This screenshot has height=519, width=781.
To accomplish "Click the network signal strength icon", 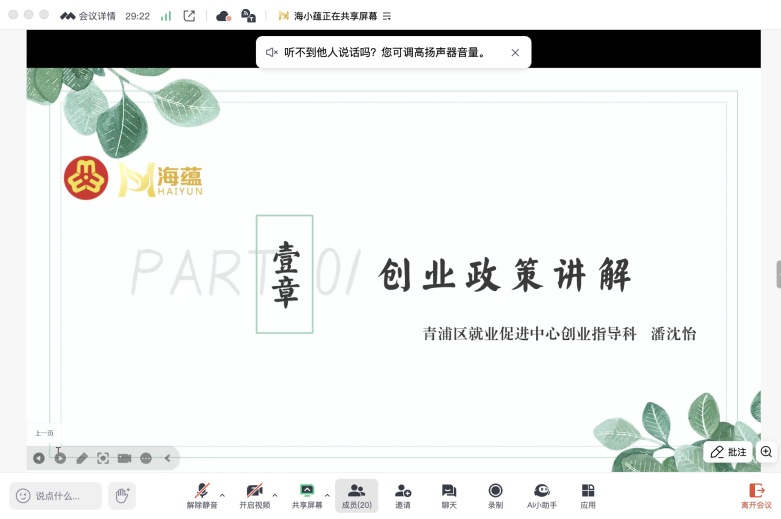I will [166, 15].
